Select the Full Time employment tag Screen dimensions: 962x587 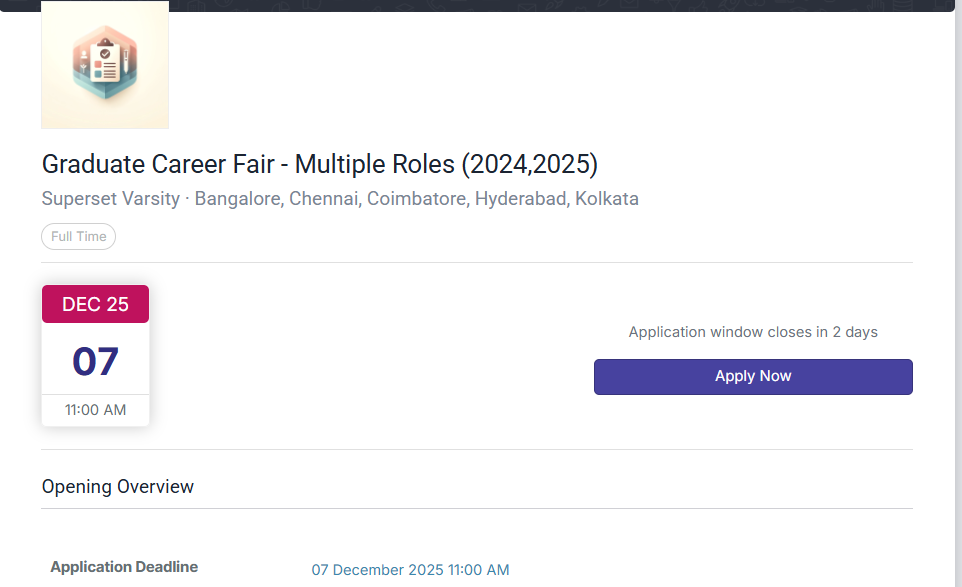[x=78, y=236]
